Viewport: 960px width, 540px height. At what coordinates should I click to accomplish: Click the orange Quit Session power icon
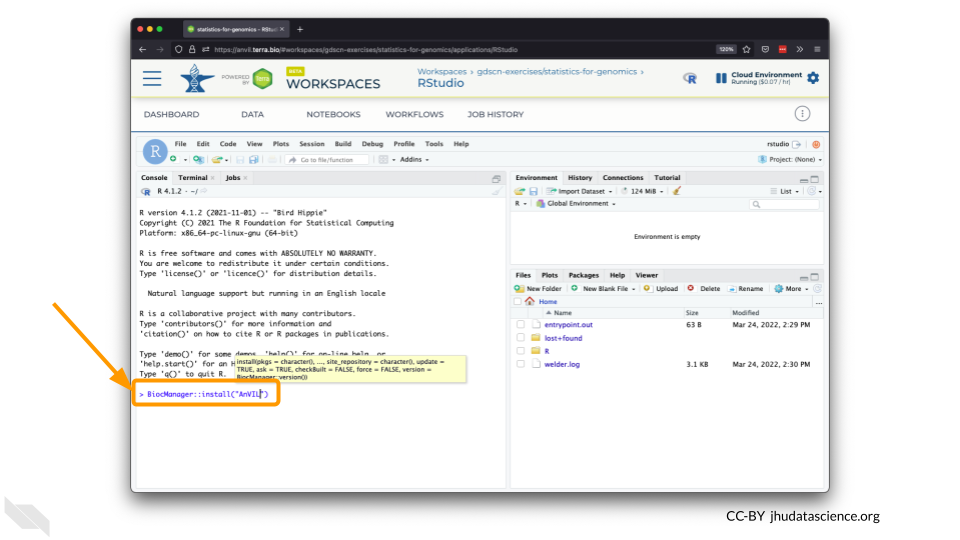click(x=816, y=144)
